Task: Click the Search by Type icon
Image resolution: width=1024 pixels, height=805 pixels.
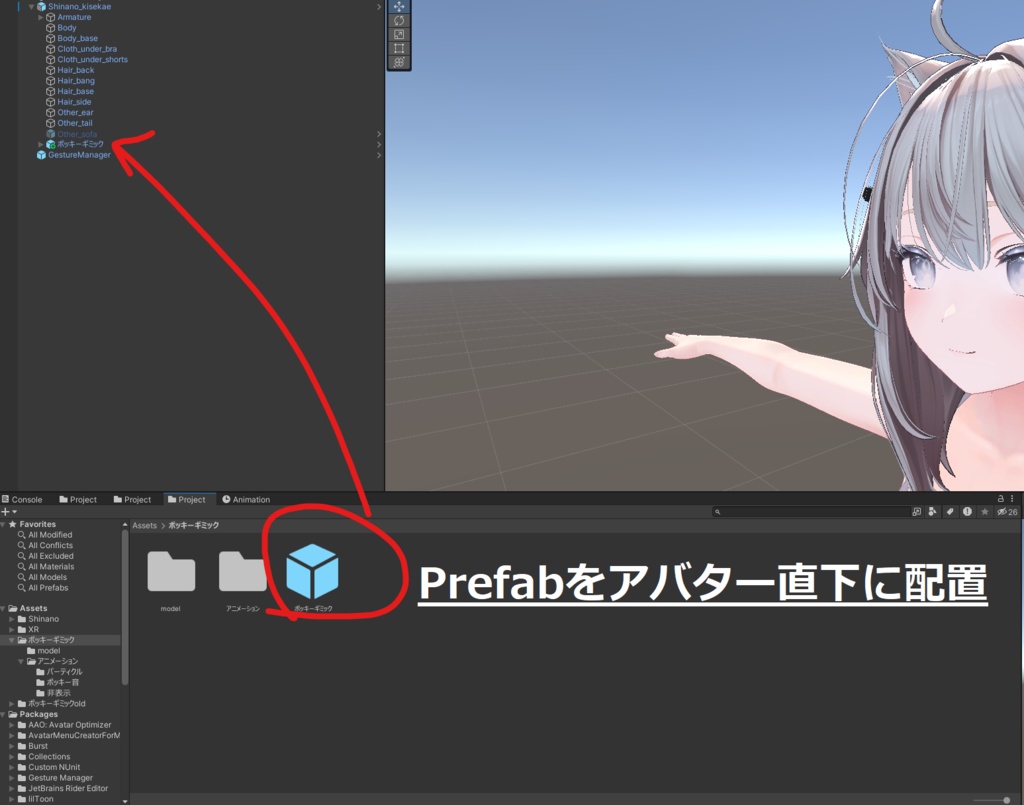Action: (932, 512)
